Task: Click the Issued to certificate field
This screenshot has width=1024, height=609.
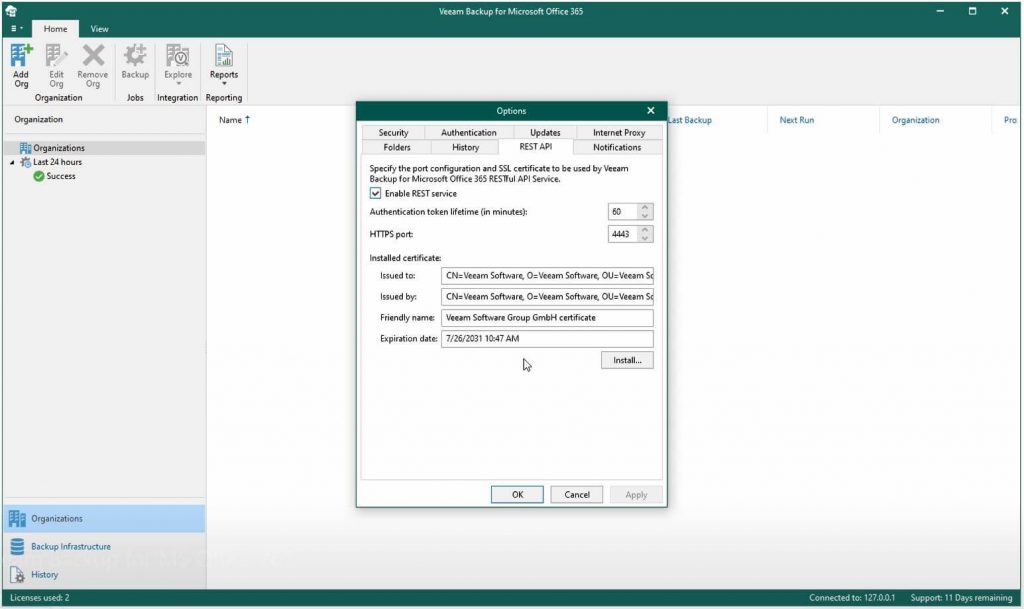Action: (x=547, y=275)
